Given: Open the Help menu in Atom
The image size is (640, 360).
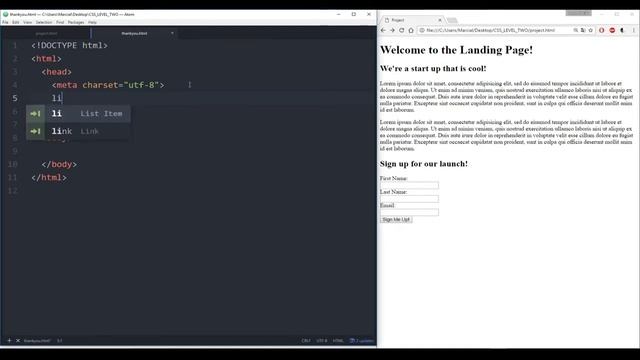Looking at the screenshot, I should (92, 22).
